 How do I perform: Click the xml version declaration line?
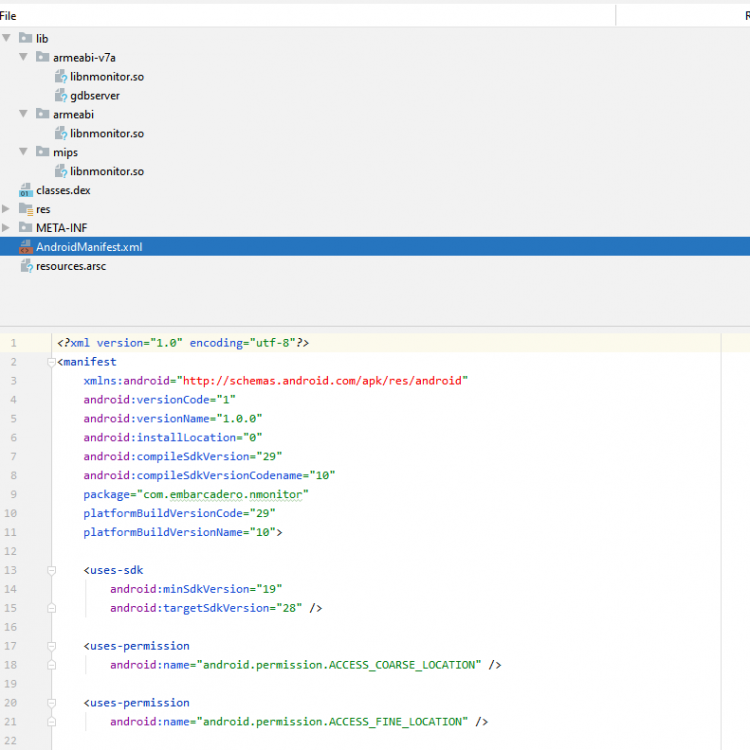[x=183, y=343]
